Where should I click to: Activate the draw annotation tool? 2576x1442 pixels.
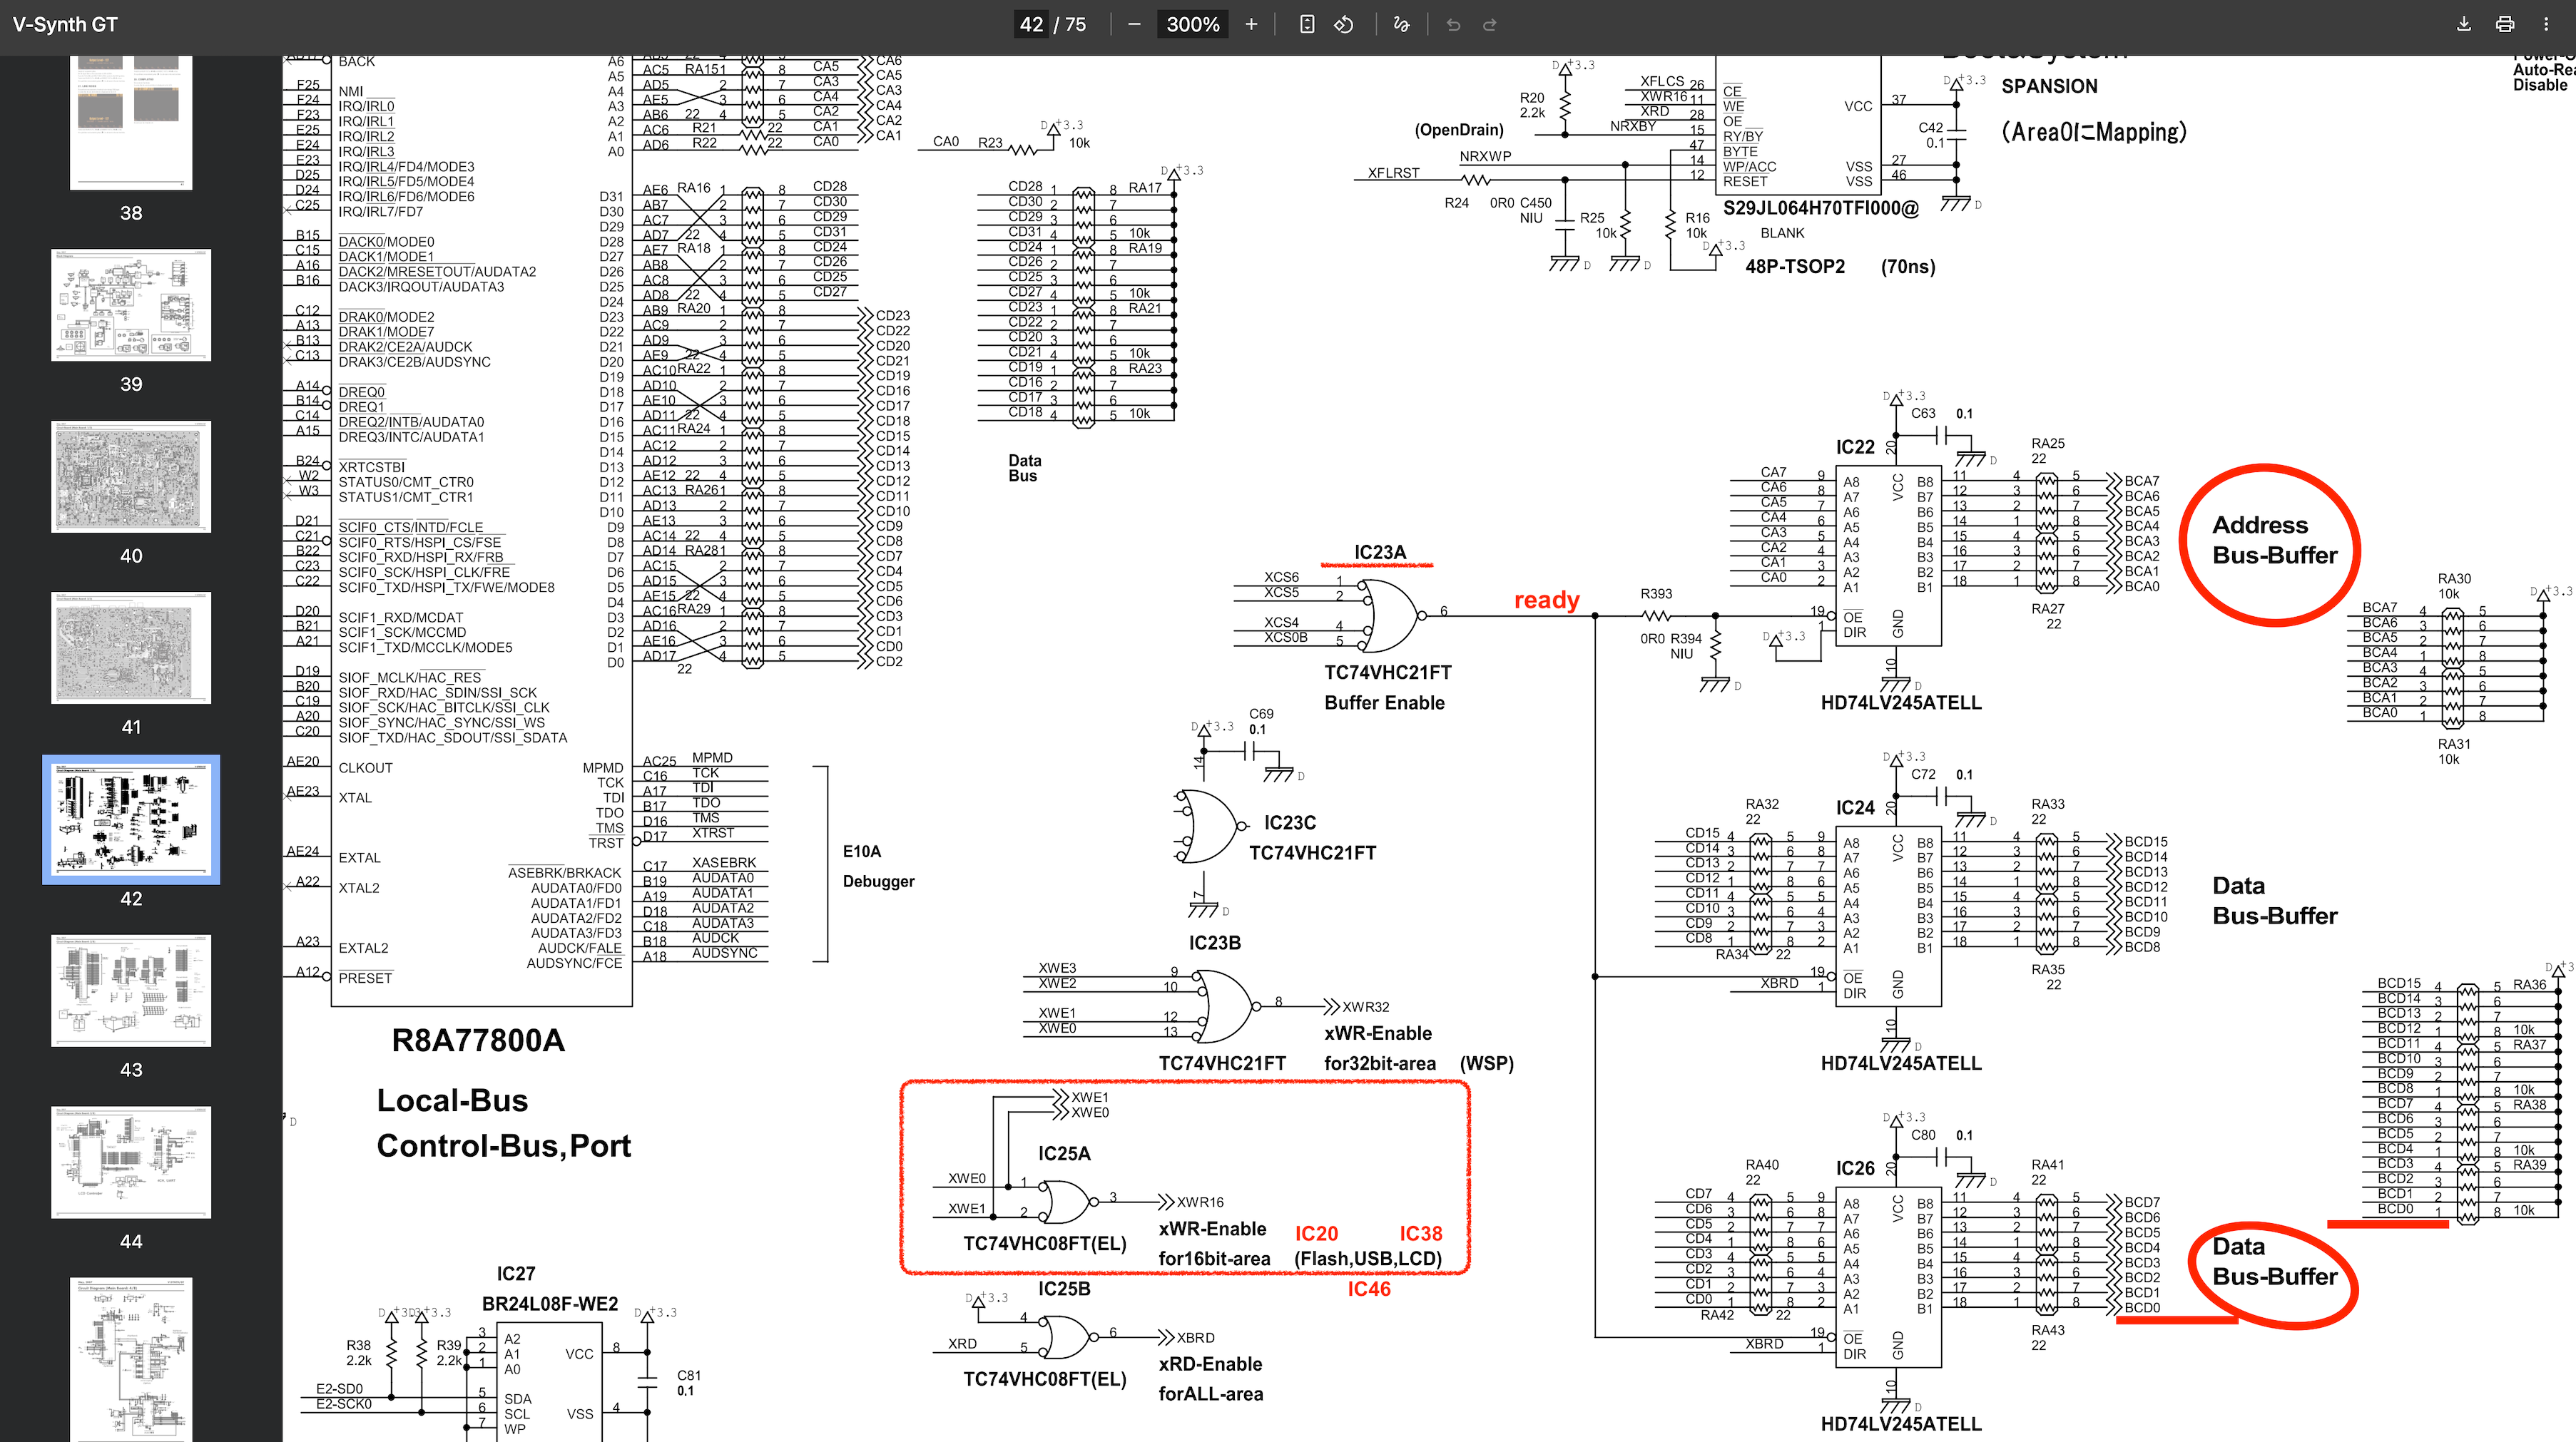click(x=1401, y=24)
